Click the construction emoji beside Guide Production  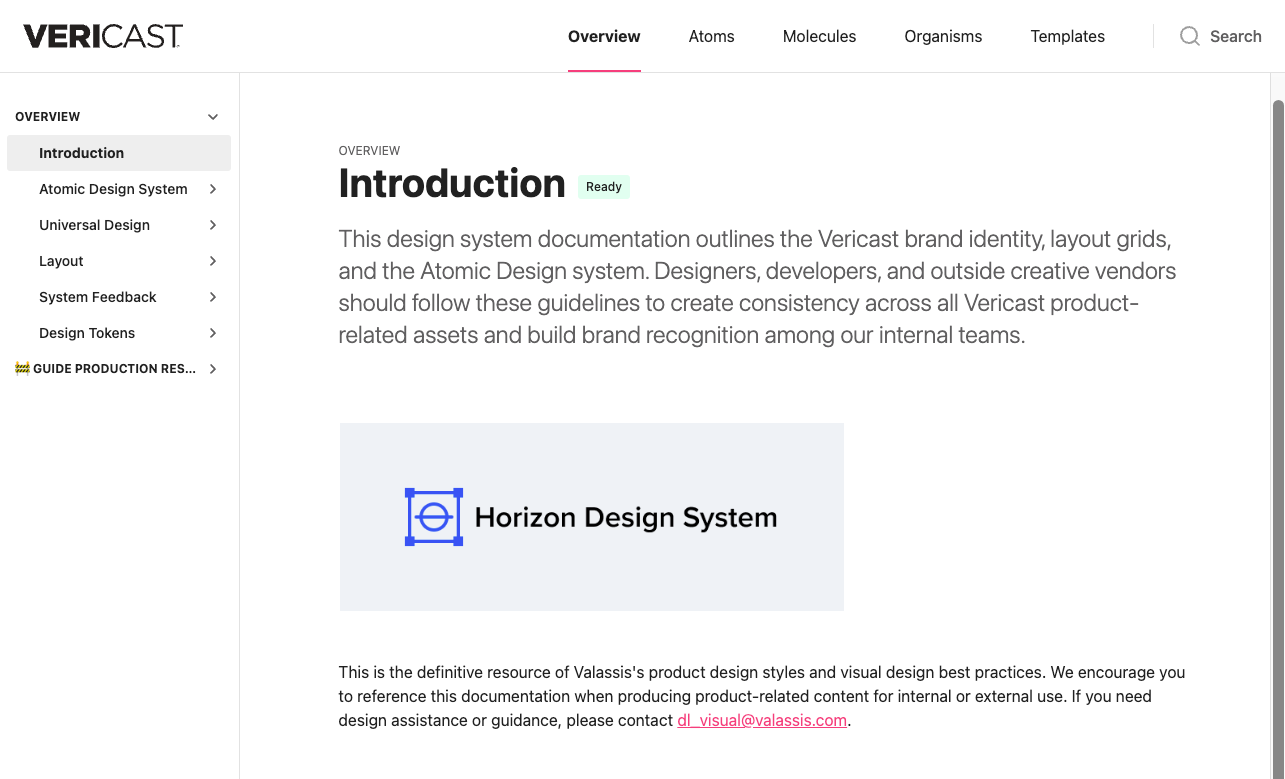point(22,368)
